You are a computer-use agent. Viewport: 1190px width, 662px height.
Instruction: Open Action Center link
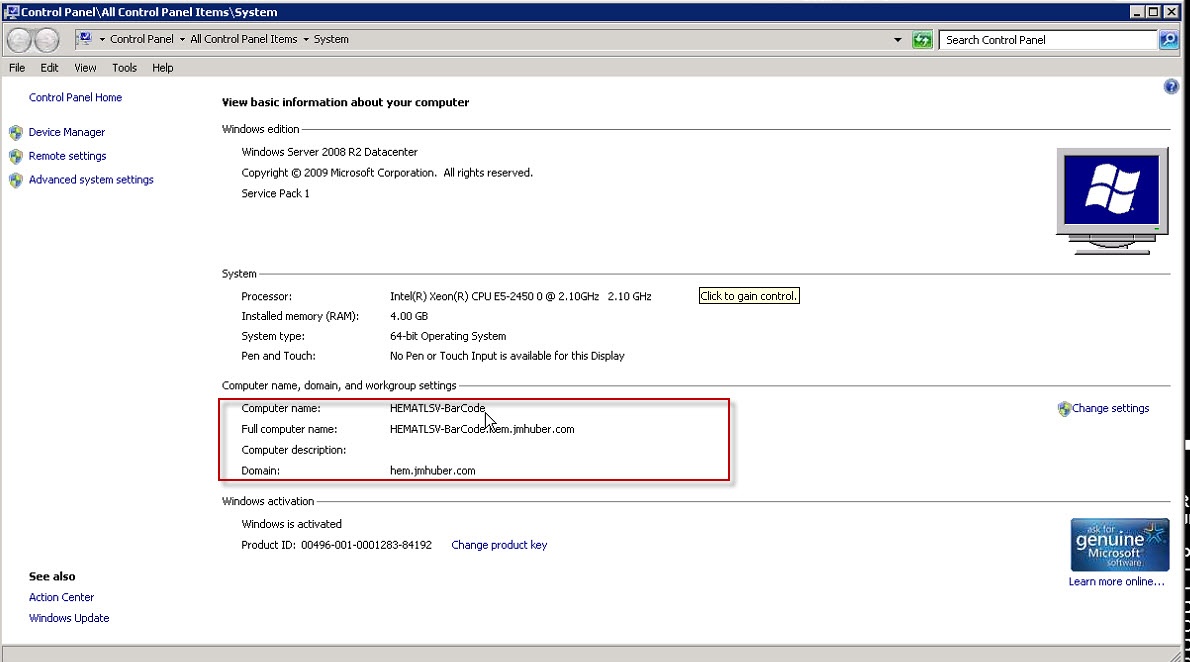click(61, 597)
